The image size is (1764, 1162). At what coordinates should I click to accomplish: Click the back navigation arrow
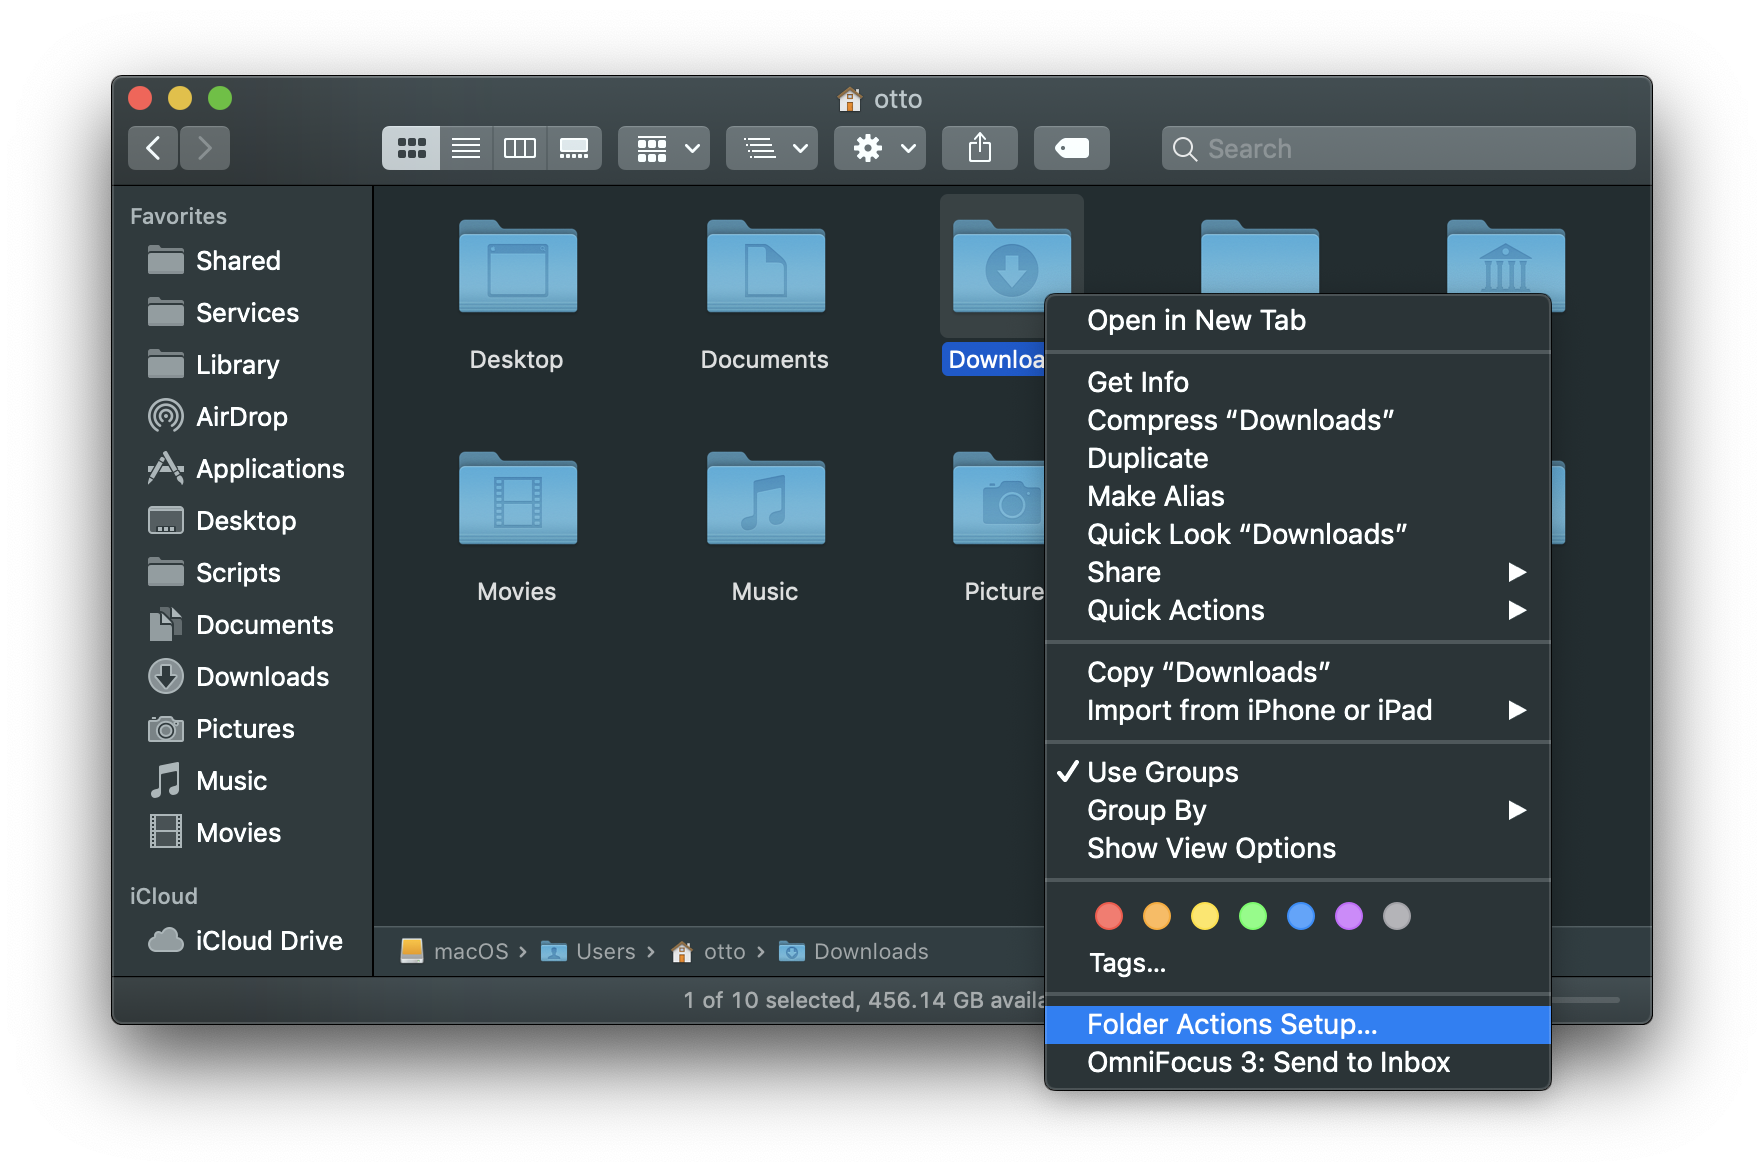(152, 147)
